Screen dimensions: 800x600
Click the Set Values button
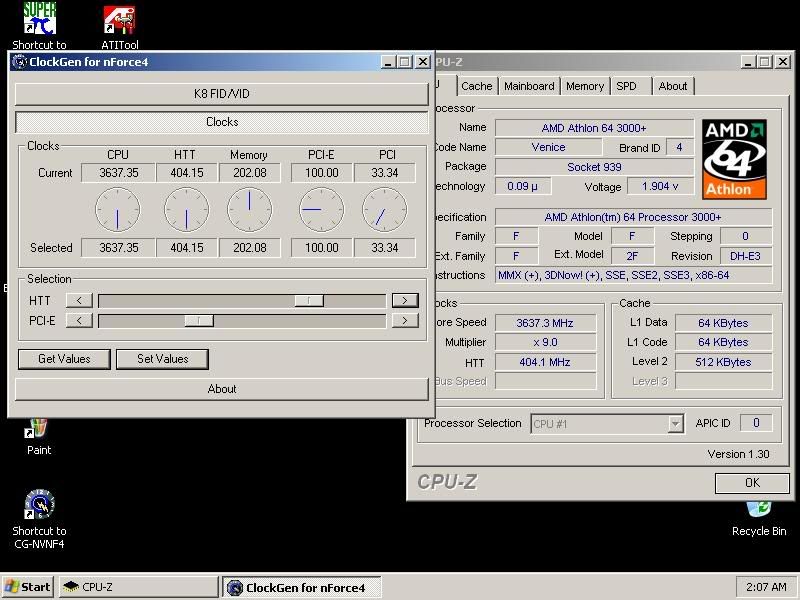pyautogui.click(x=162, y=359)
